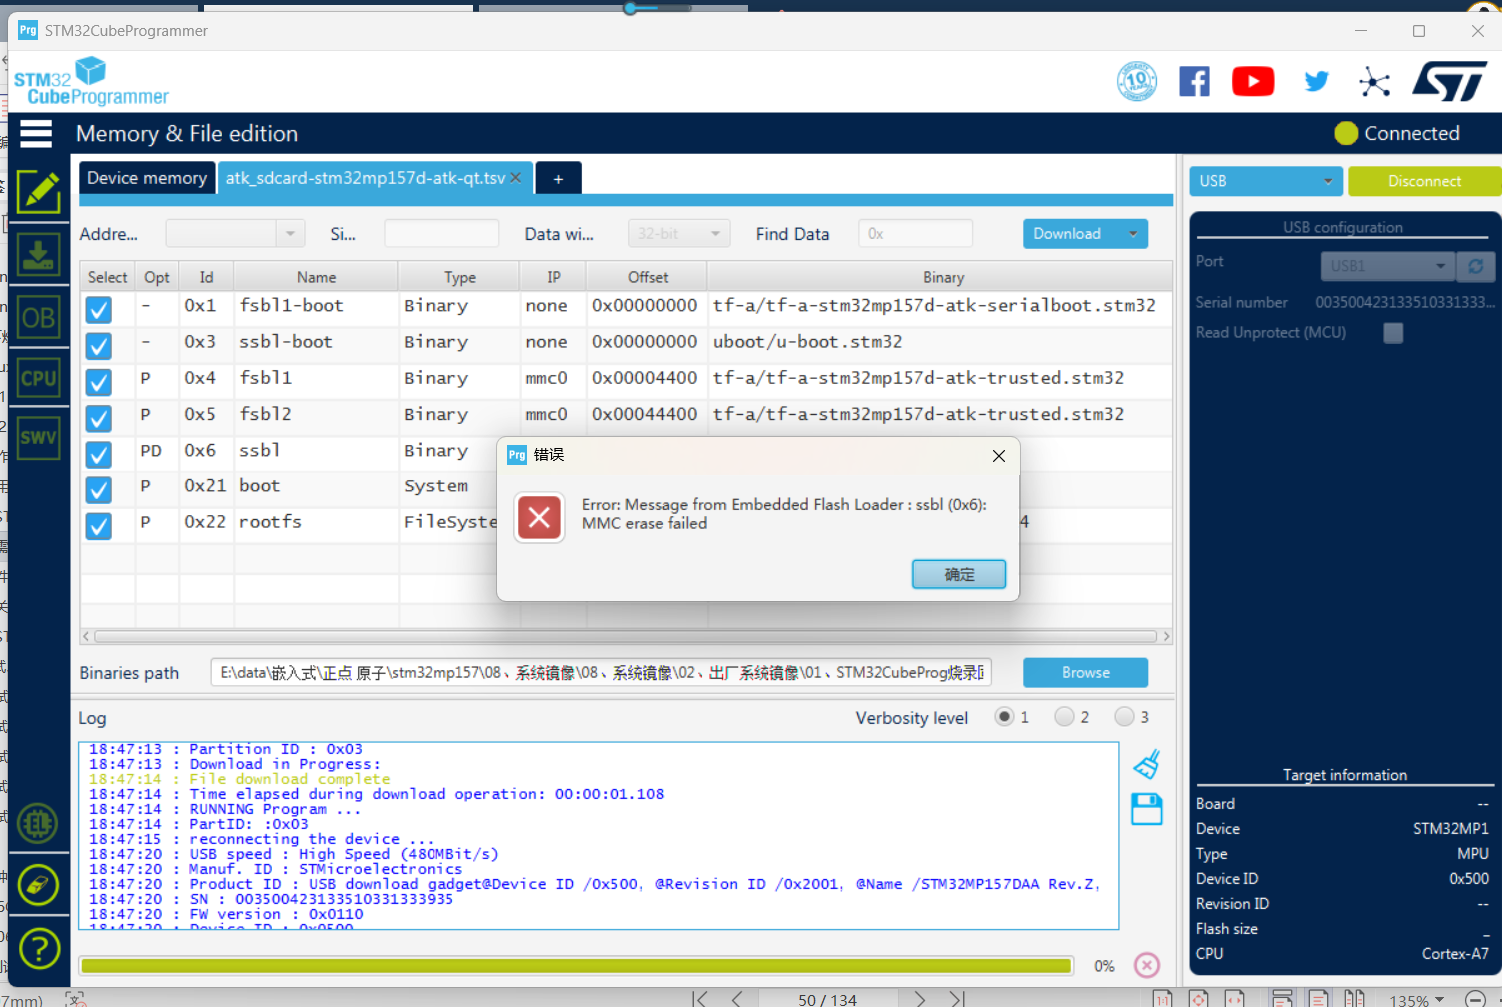
Task: Open the ST community network icon
Action: (x=1375, y=82)
